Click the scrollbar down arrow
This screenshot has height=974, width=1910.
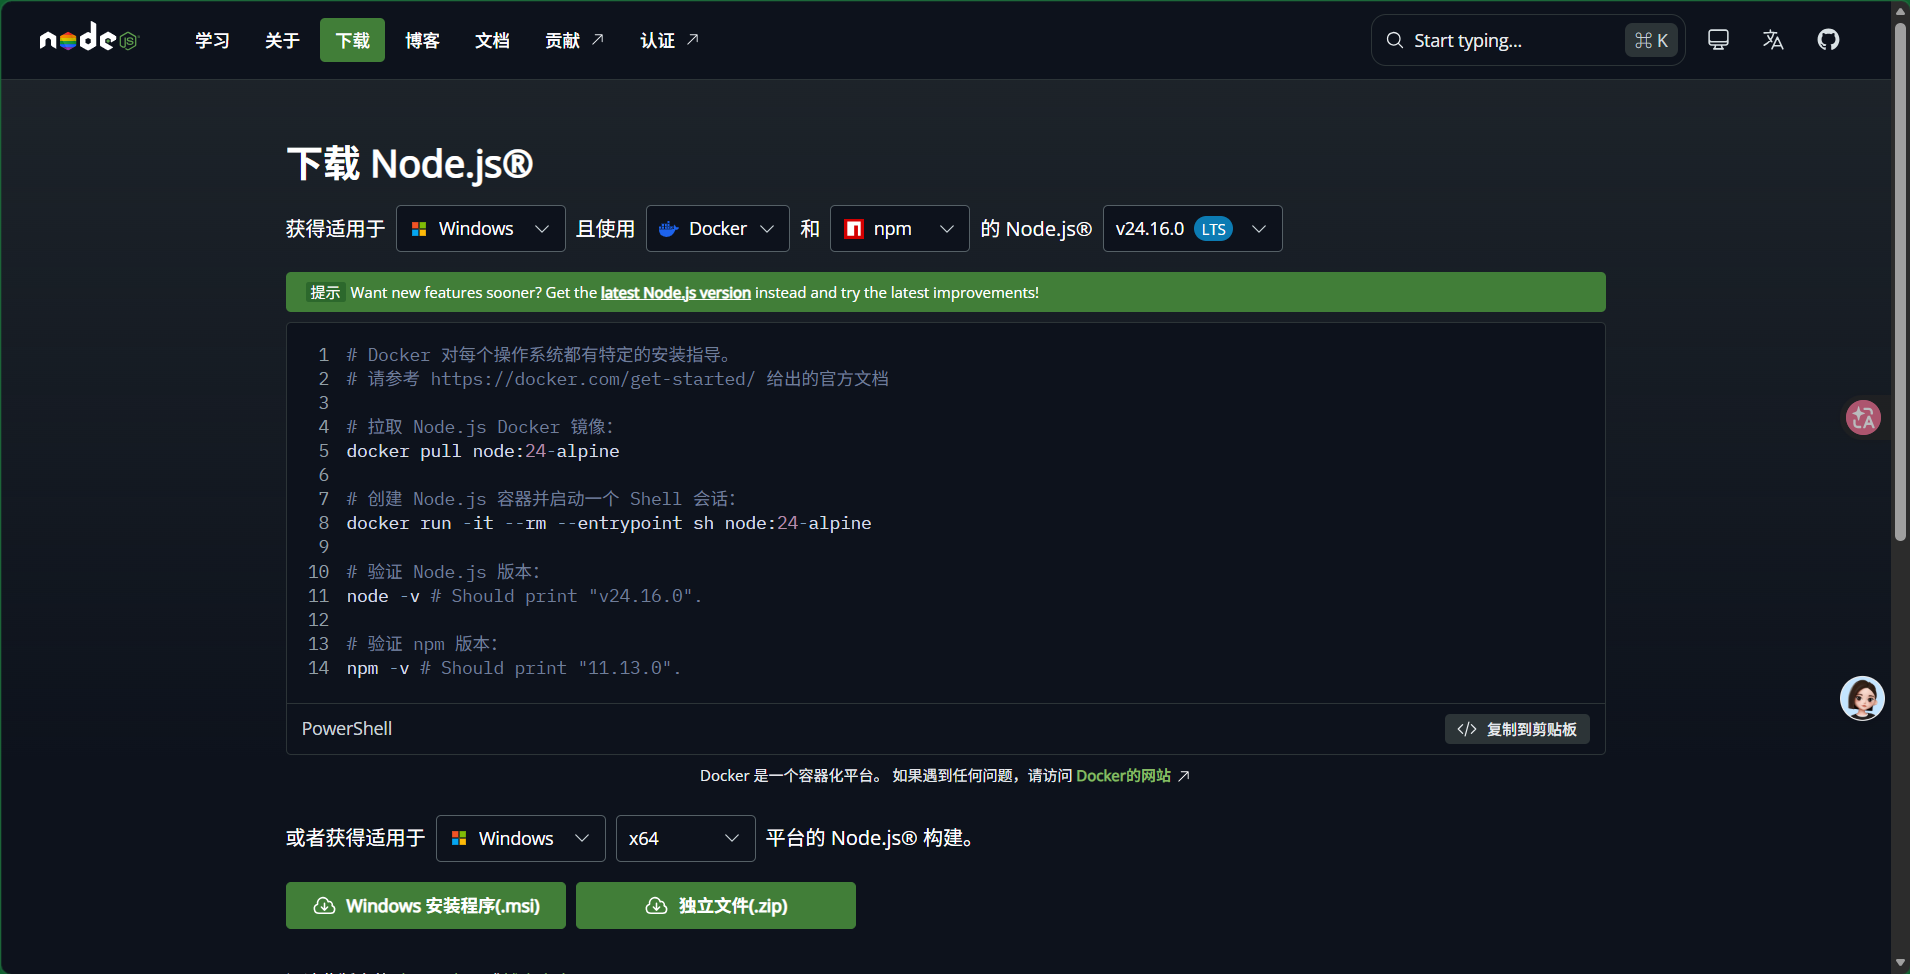[1900, 963]
